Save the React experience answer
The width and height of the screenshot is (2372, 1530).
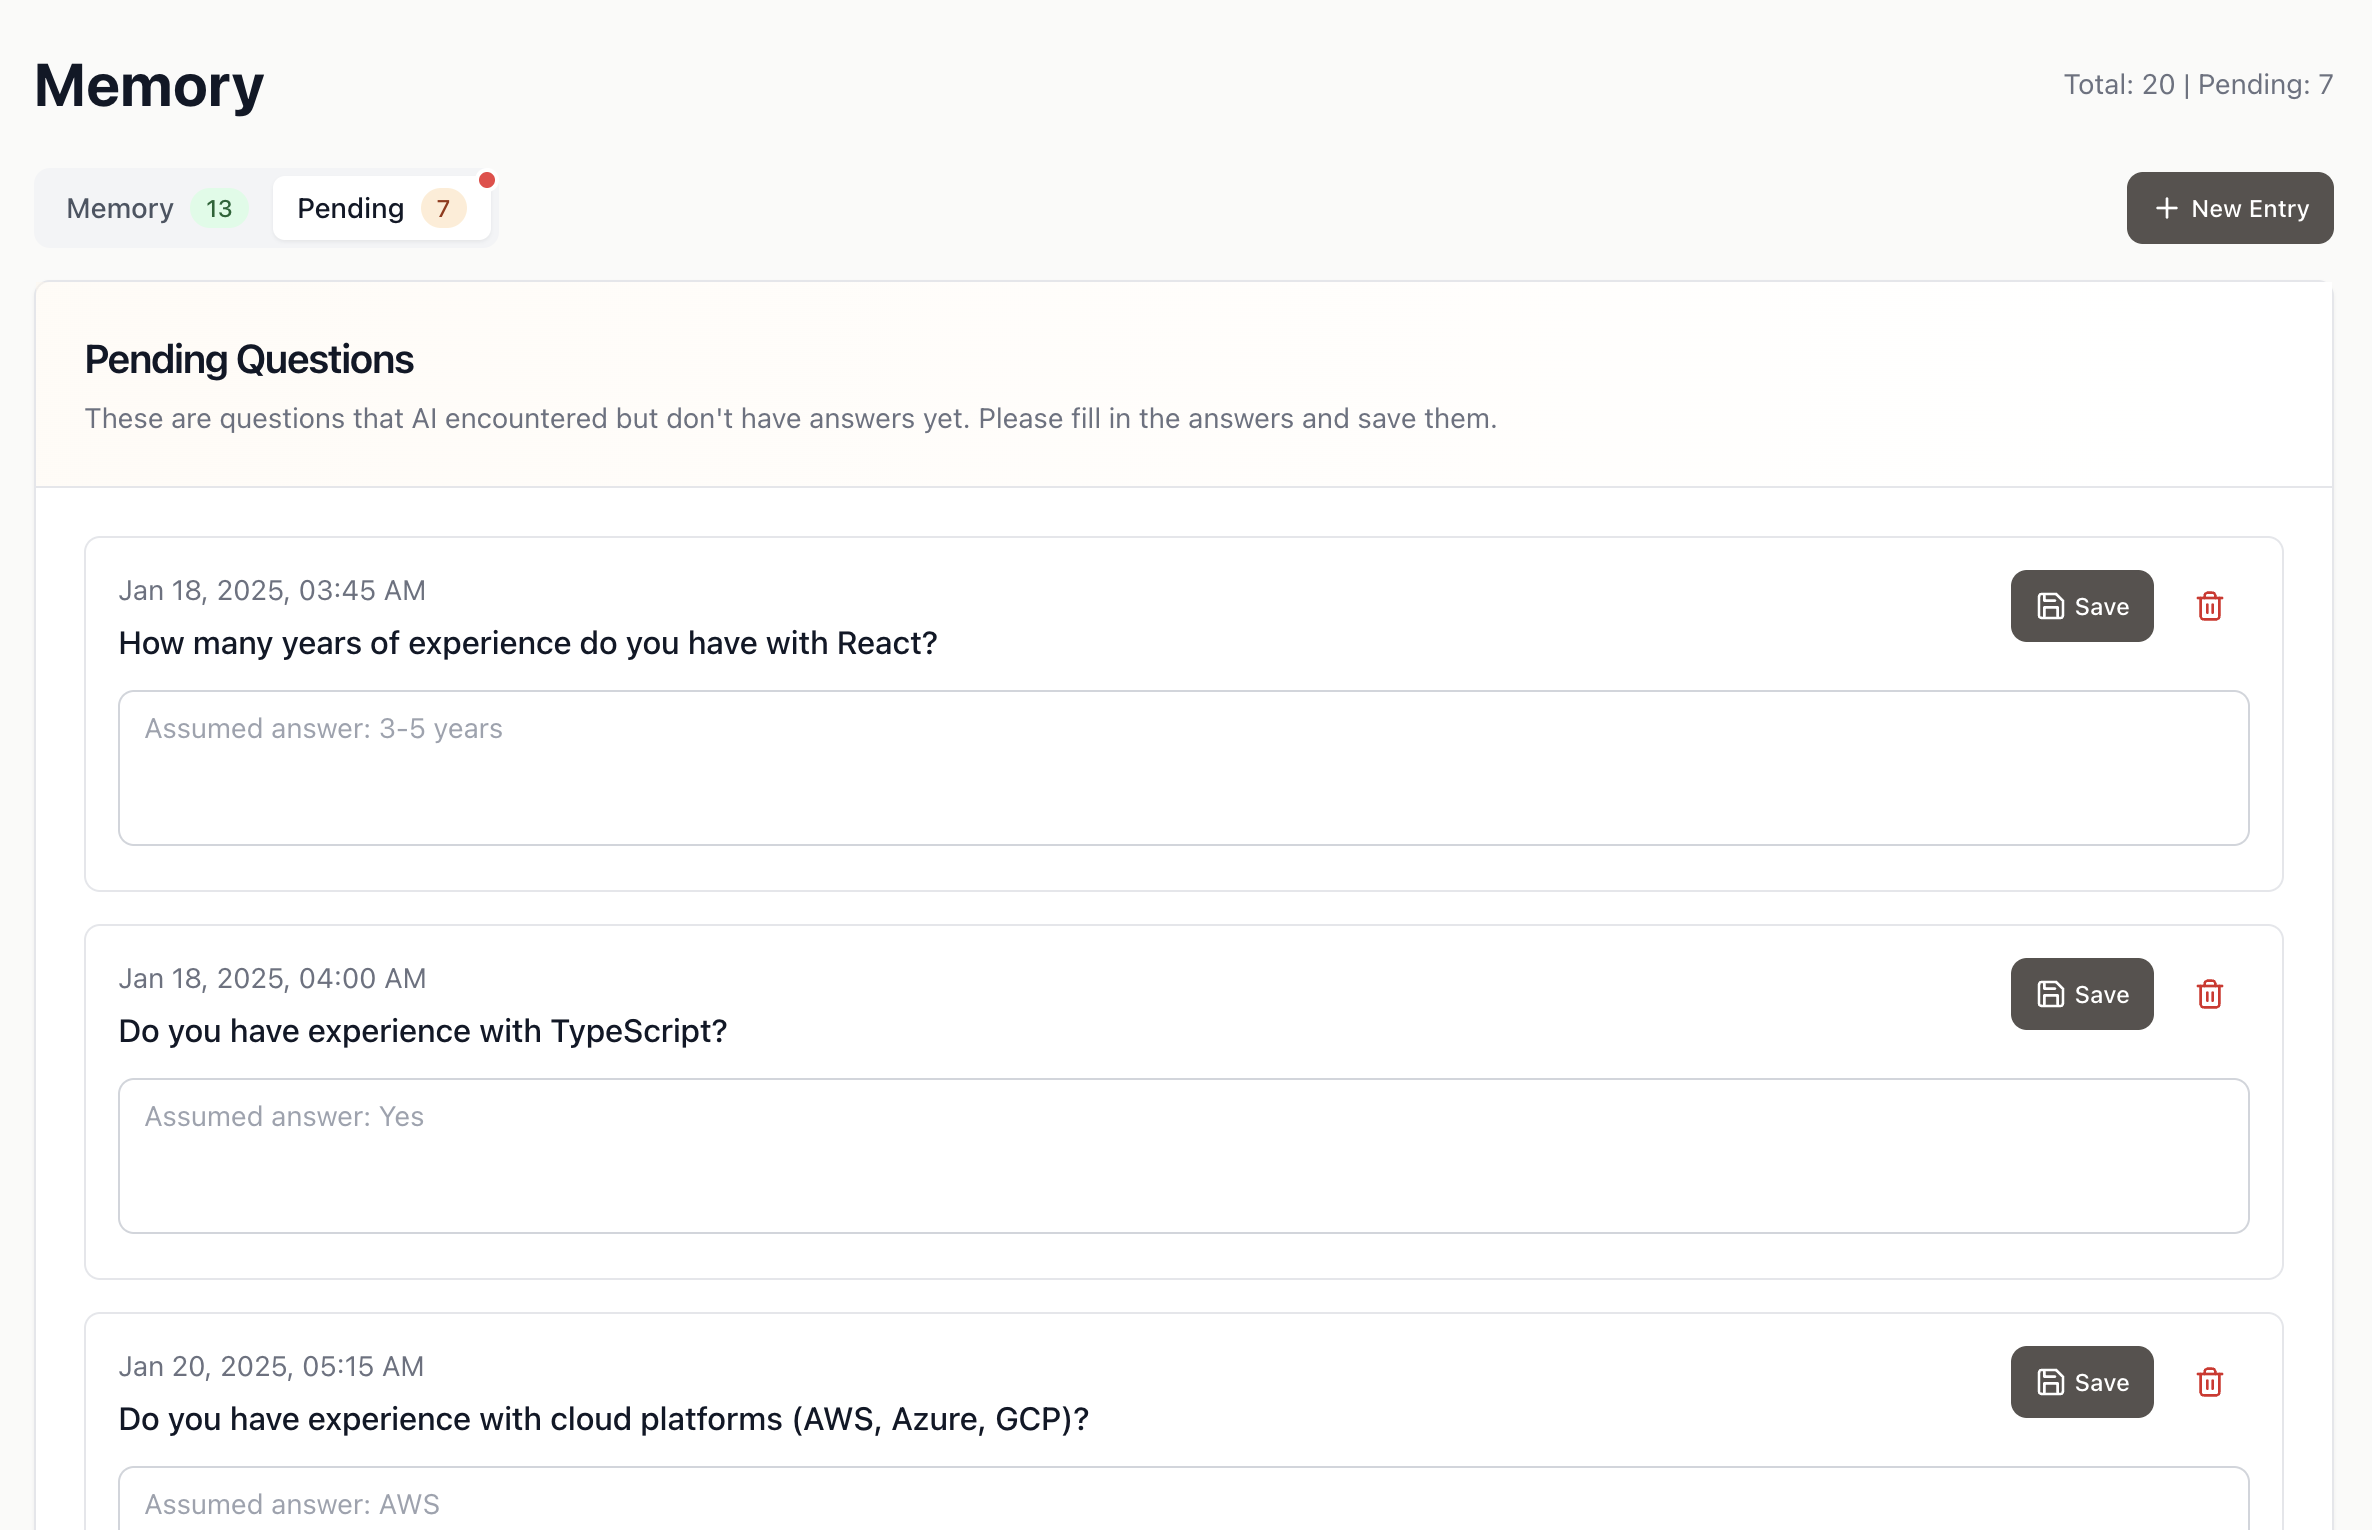point(2082,606)
